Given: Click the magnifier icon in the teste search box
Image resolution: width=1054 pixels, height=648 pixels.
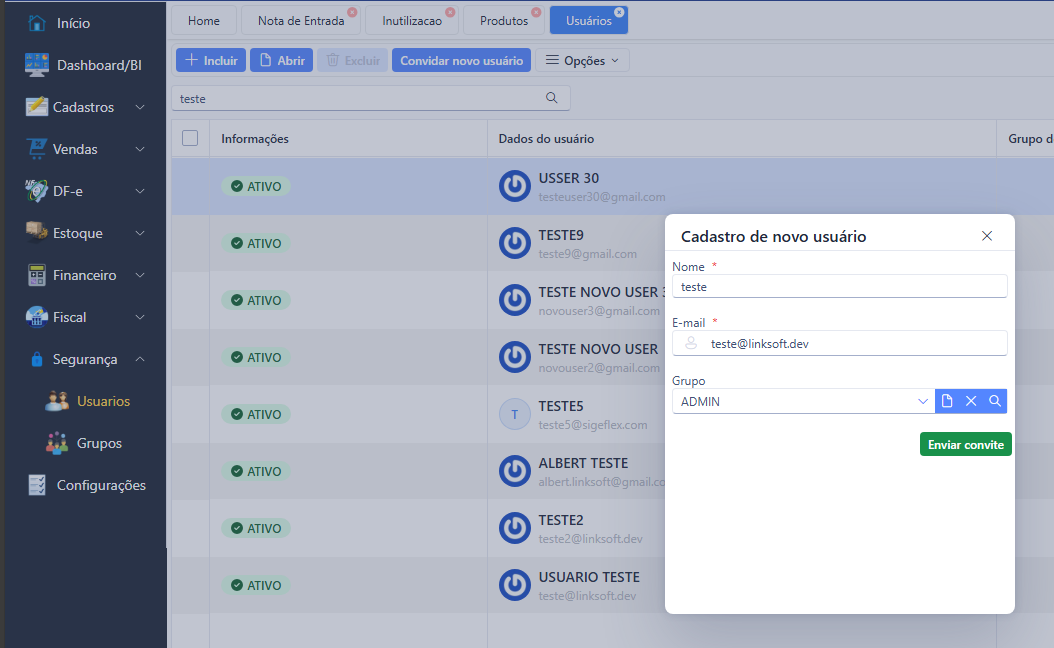Looking at the screenshot, I should point(551,98).
